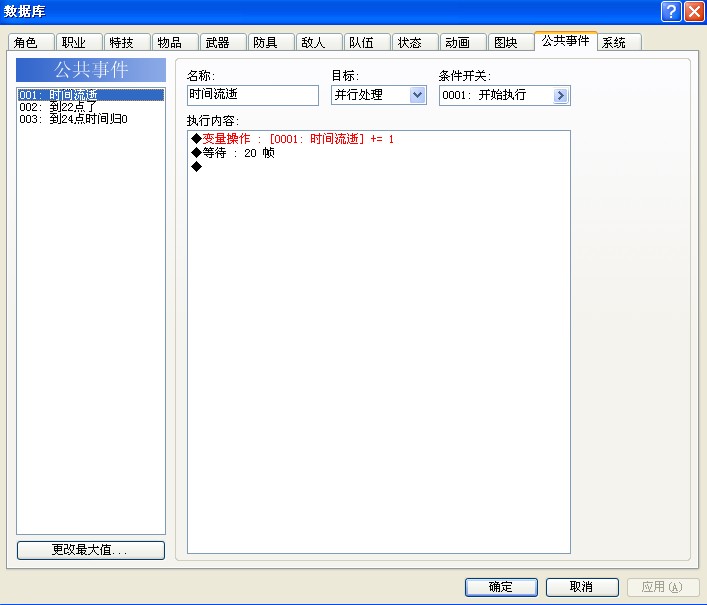The width and height of the screenshot is (707, 605).
Task: Switch to the 队伍 tab
Action: (x=367, y=42)
